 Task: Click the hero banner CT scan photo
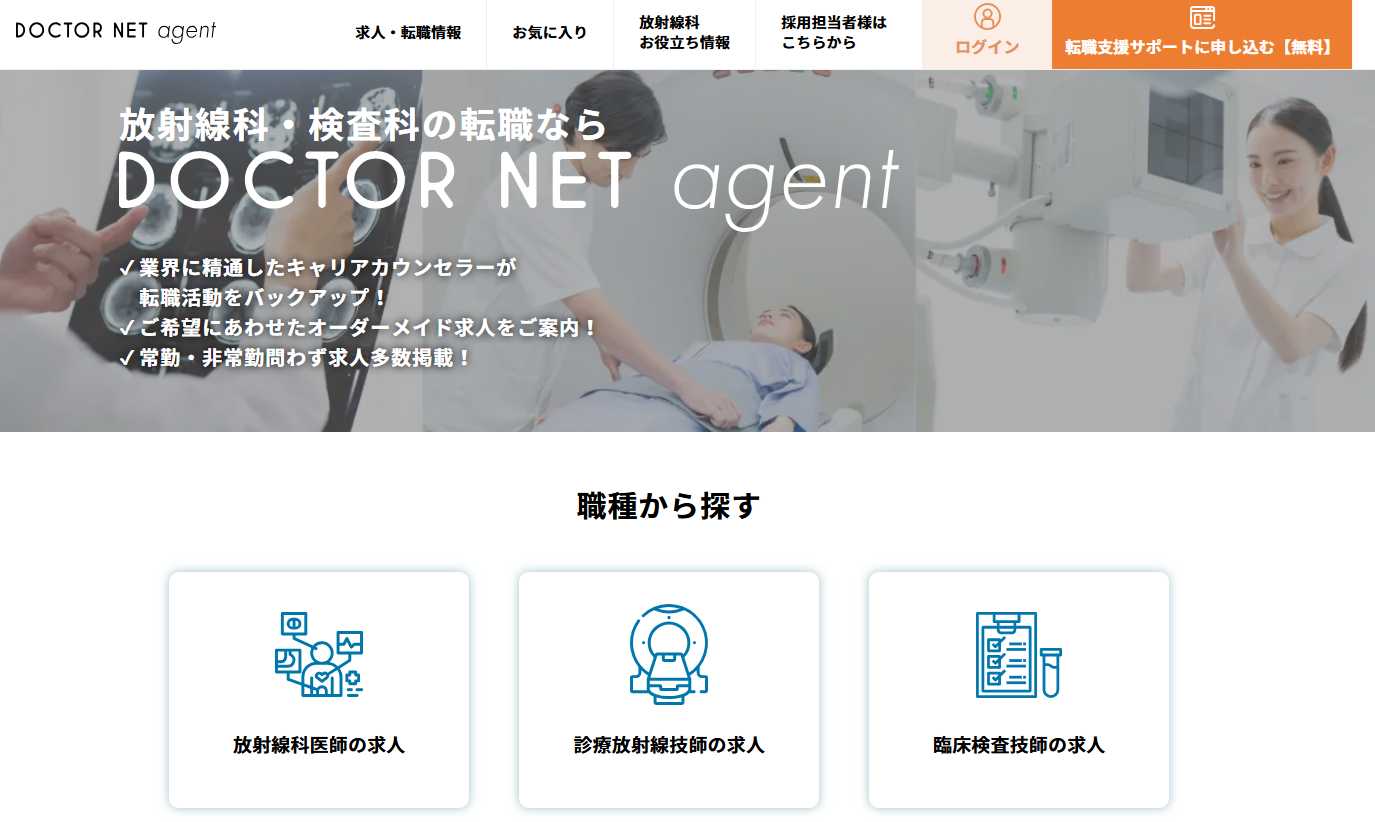click(687, 251)
